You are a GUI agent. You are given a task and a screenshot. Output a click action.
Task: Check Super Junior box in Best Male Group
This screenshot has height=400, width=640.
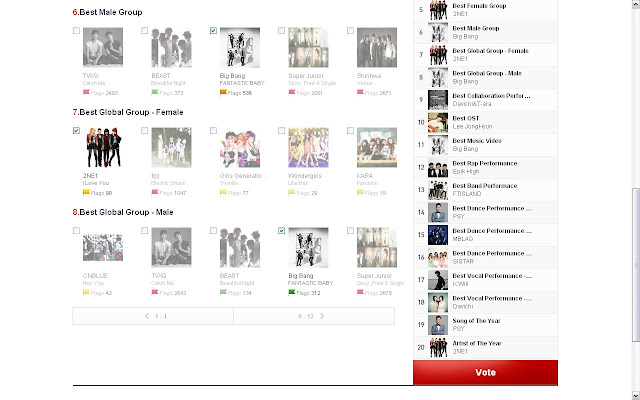tap(282, 31)
